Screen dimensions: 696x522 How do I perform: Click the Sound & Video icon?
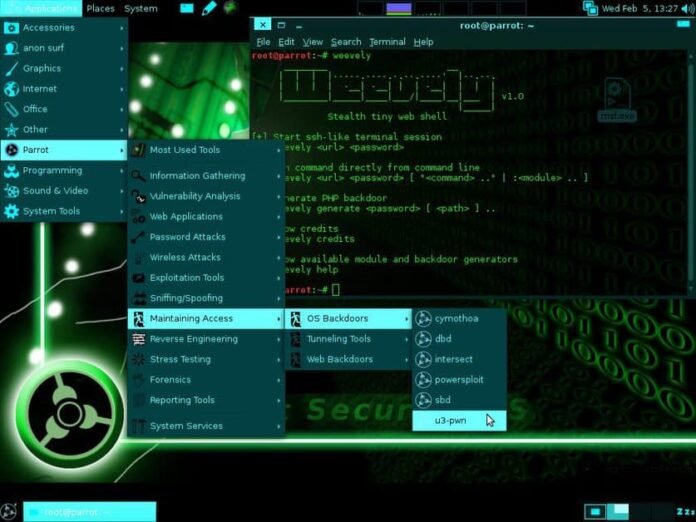11,191
